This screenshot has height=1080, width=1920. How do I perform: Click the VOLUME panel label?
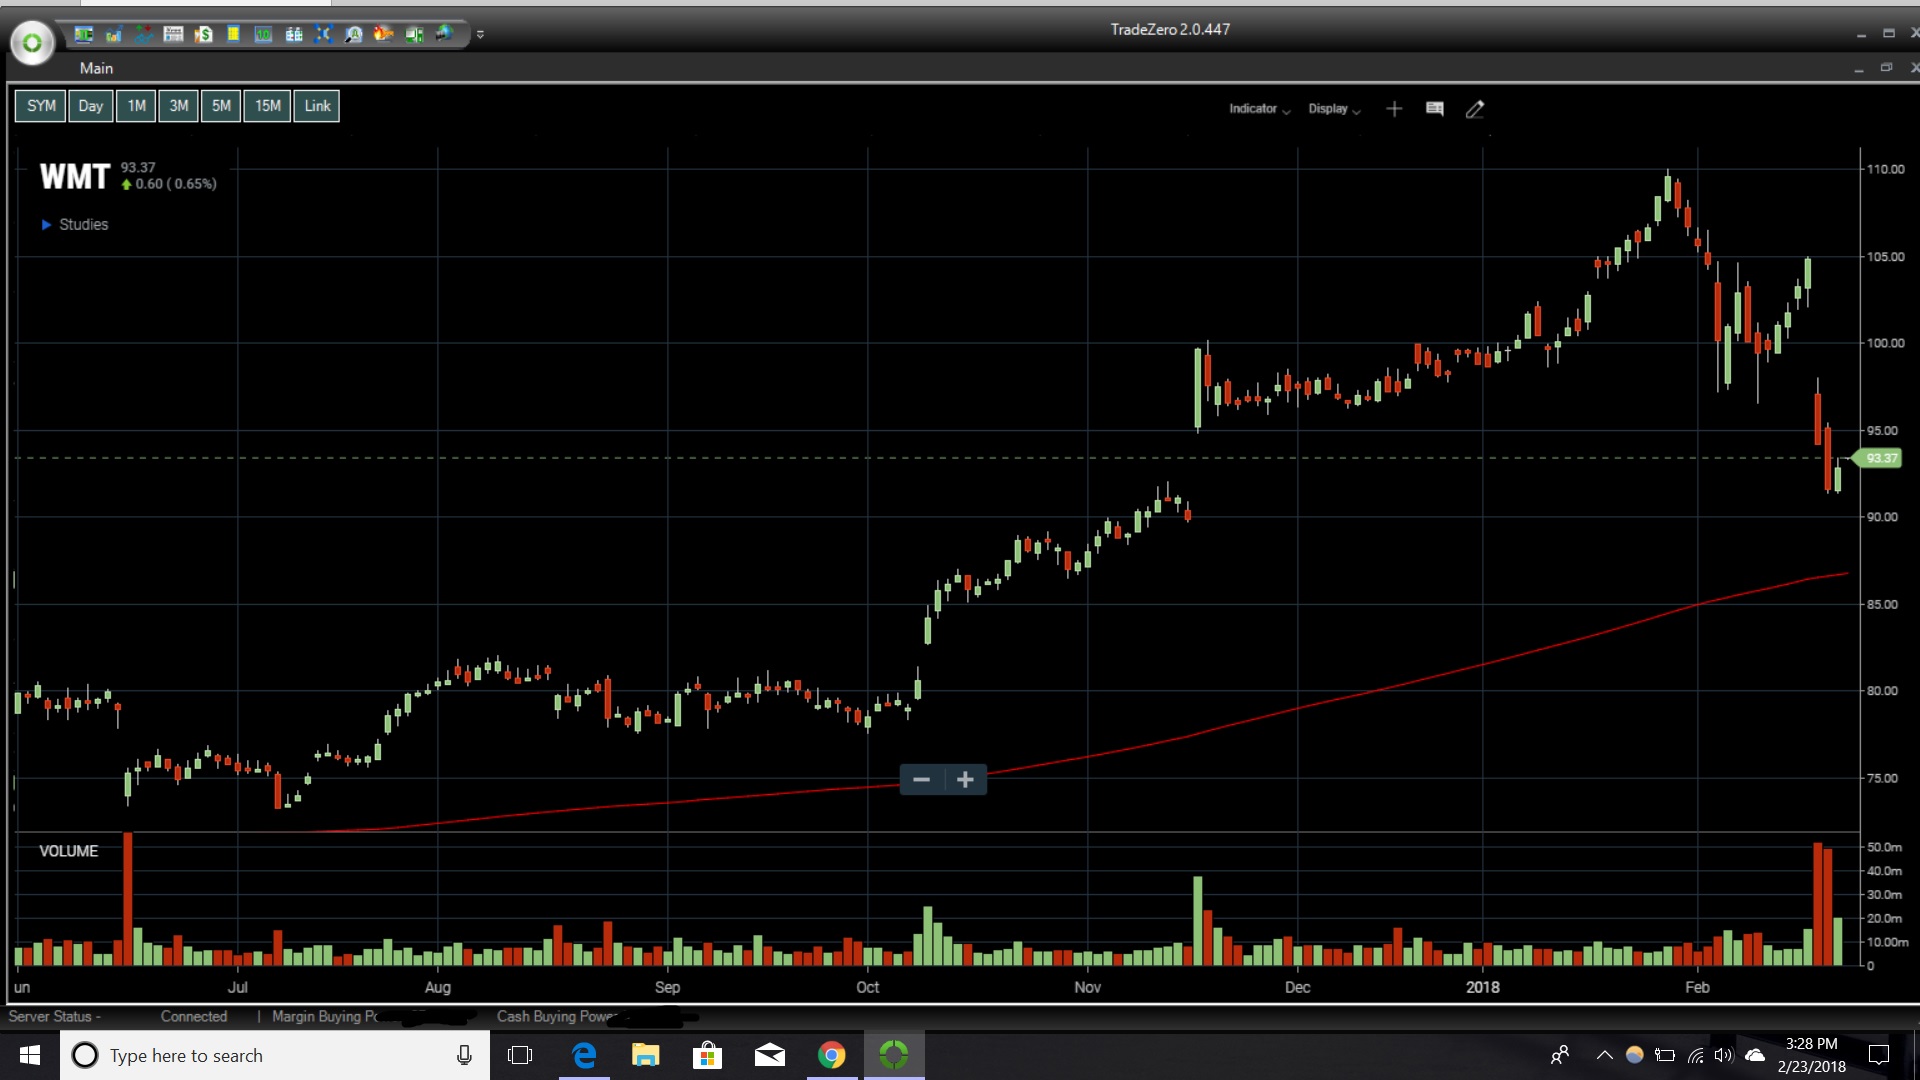point(68,851)
